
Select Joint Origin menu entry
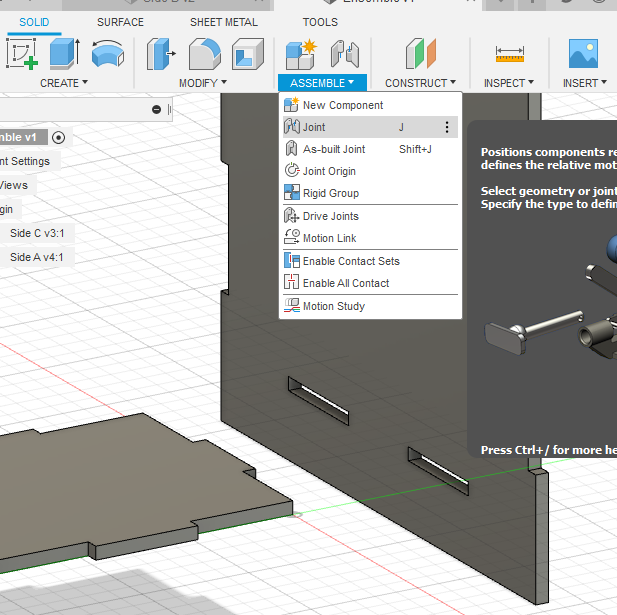[x=370, y=171]
